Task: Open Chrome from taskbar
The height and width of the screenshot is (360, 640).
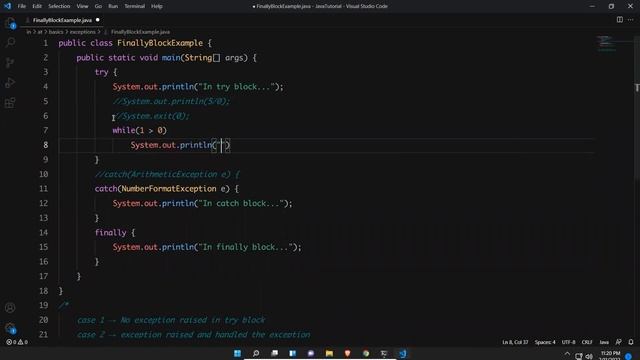Action: coord(366,353)
